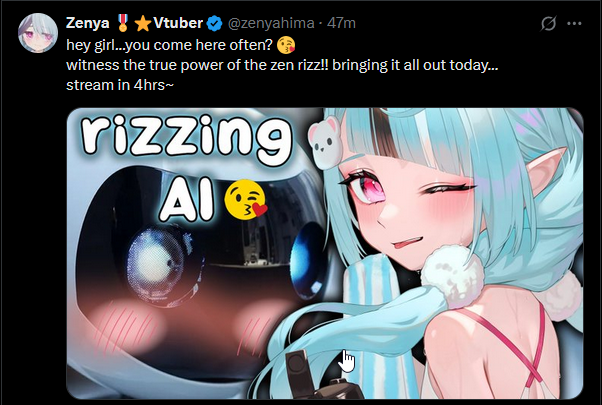The width and height of the screenshot is (602, 405).
Task: Open the @zenyahima handle link
Action: pos(271,23)
